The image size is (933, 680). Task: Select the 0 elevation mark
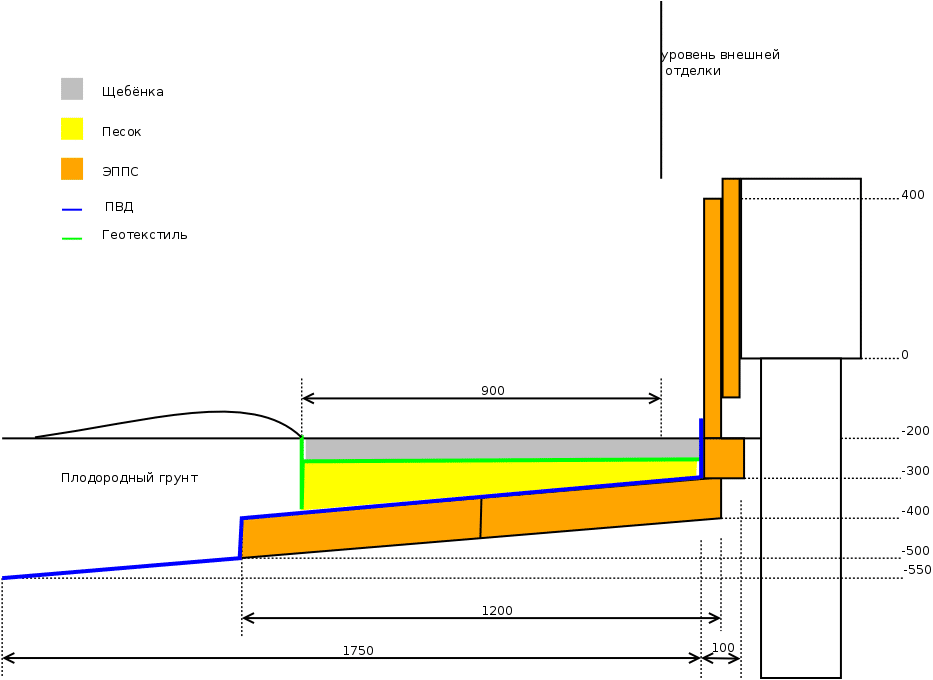(x=905, y=355)
